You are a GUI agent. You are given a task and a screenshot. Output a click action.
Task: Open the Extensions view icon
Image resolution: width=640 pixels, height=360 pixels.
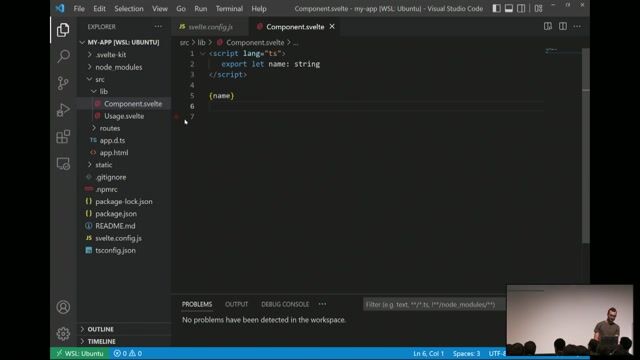[63, 137]
